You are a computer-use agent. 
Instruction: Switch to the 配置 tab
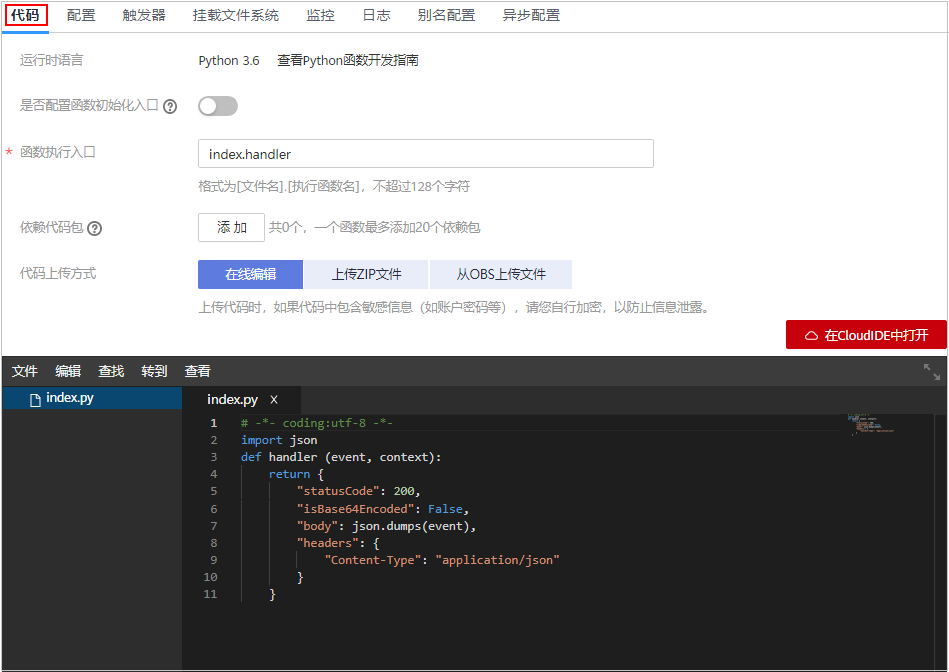point(81,15)
